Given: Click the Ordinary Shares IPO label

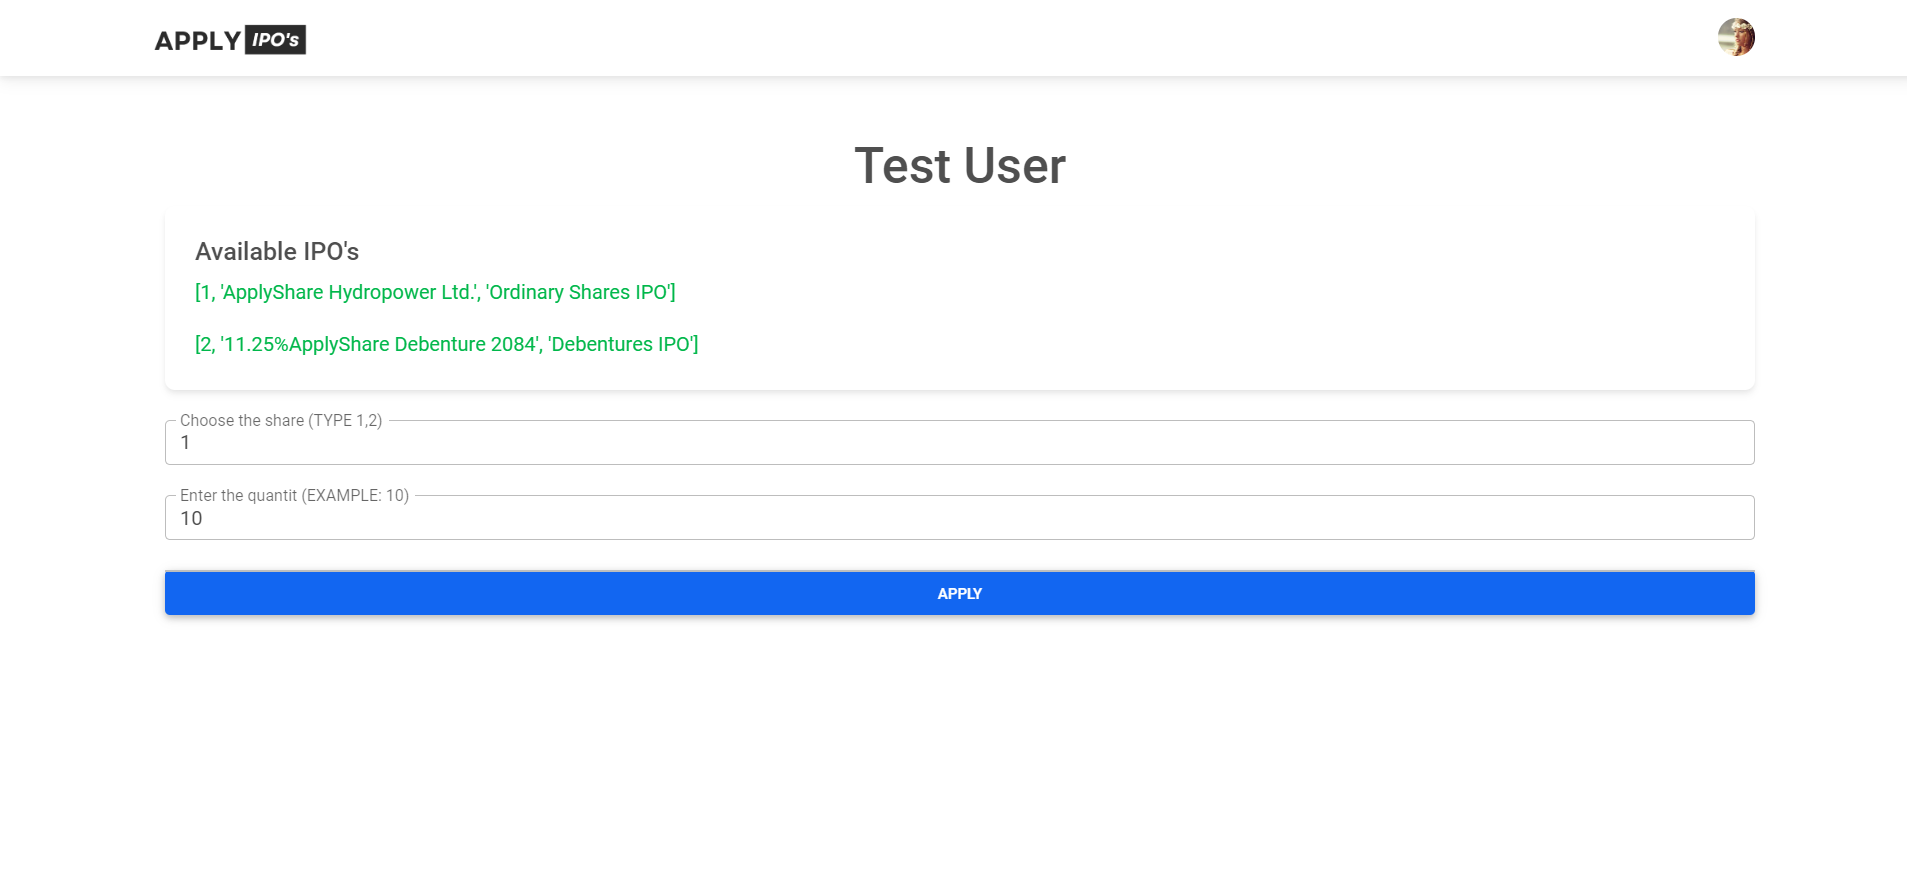Looking at the screenshot, I should click(x=578, y=292).
